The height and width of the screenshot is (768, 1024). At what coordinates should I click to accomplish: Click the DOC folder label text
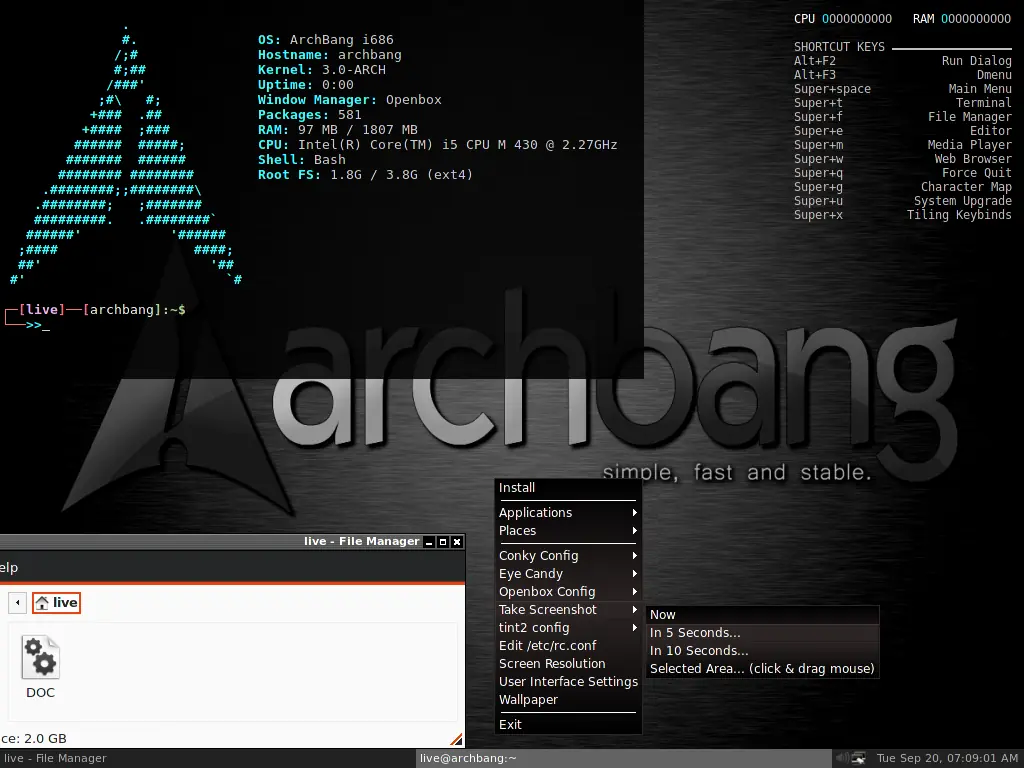coord(40,693)
